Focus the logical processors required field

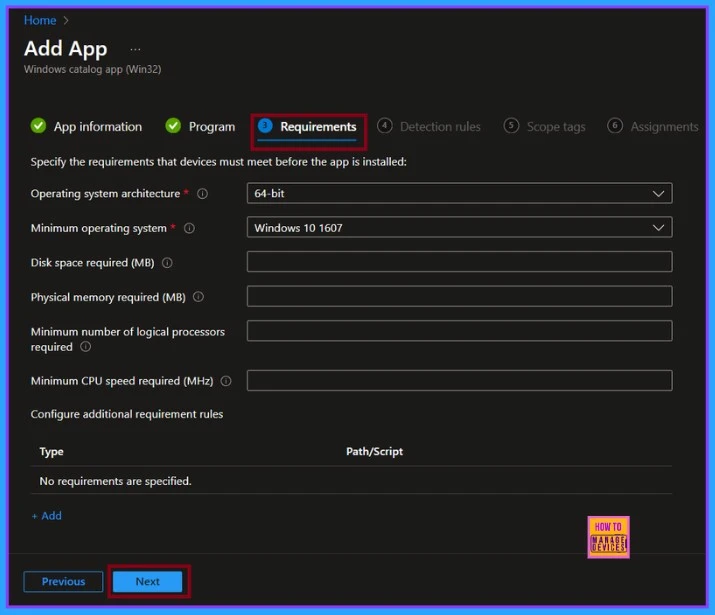click(x=459, y=331)
